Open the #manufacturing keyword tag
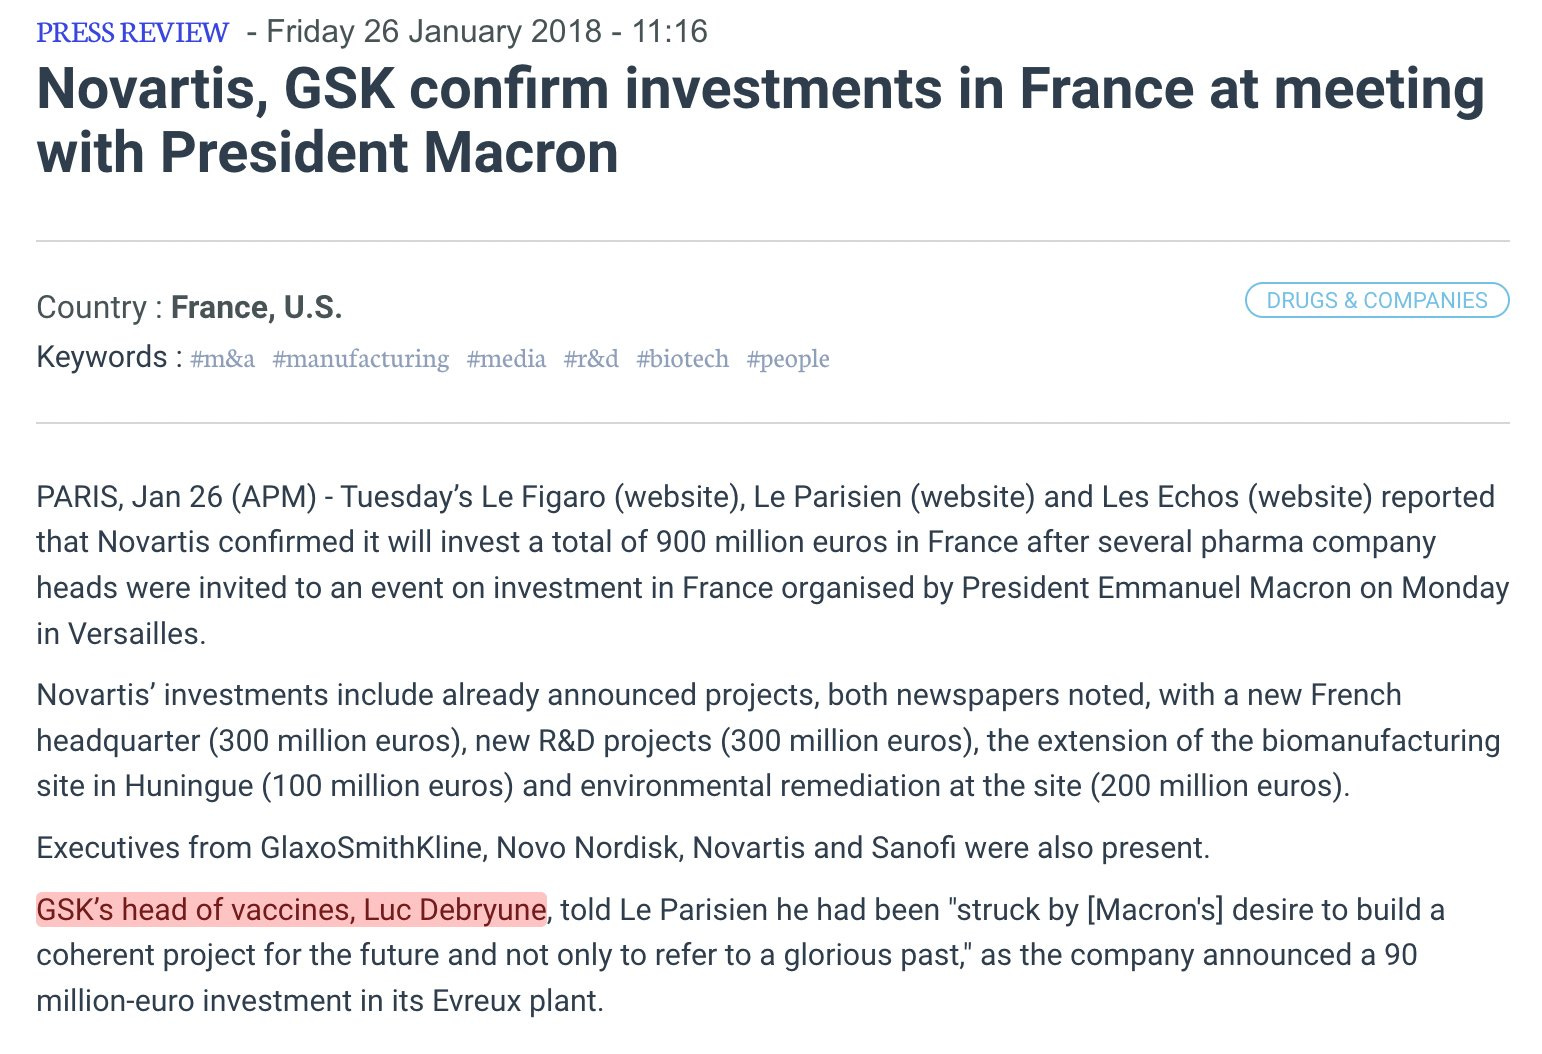The height and width of the screenshot is (1054, 1542). click(360, 358)
